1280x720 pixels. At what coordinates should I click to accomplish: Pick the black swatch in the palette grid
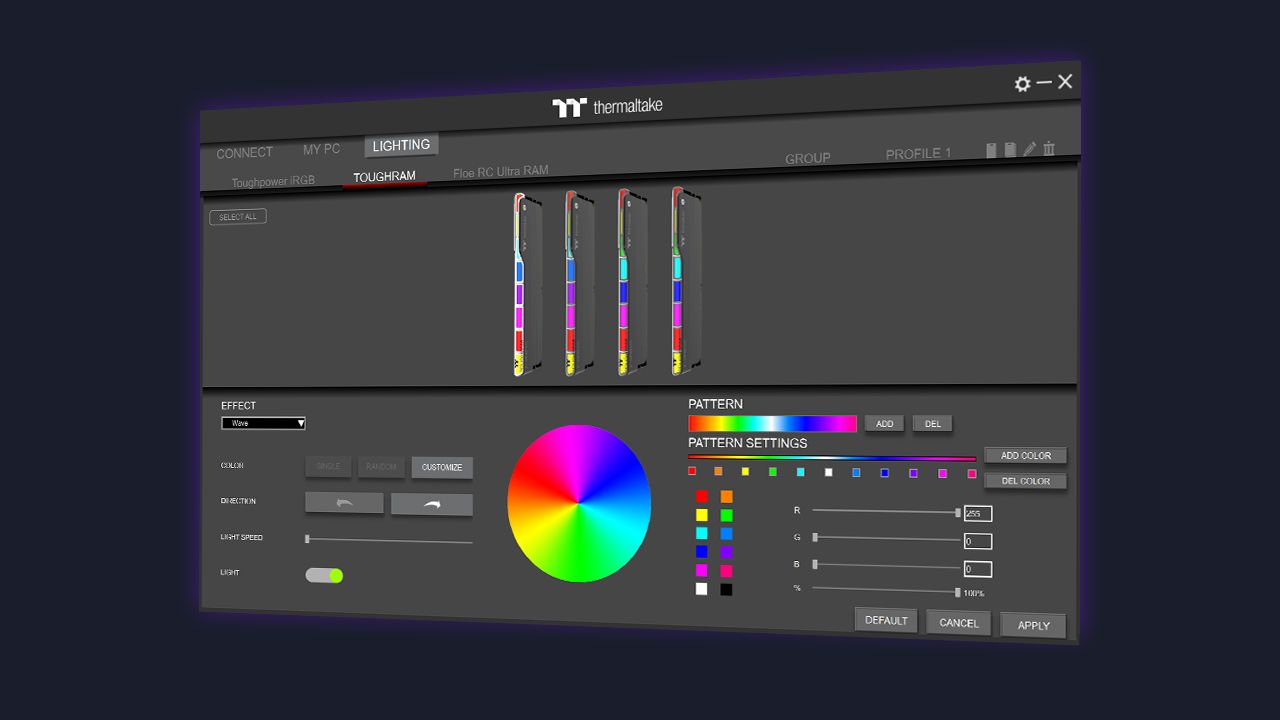pyautogui.click(x=726, y=590)
